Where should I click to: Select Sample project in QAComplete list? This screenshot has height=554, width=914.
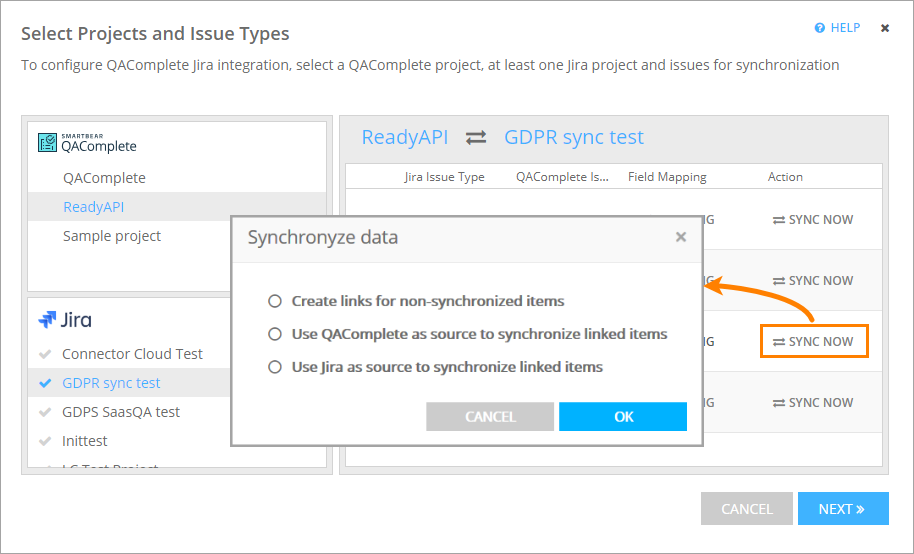point(112,236)
